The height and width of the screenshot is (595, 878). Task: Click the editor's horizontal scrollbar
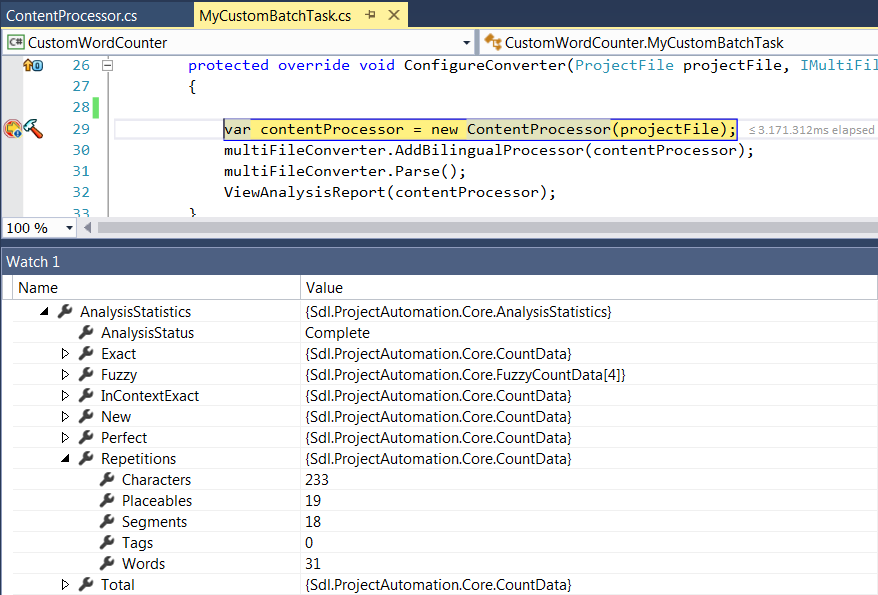pyautogui.click(x=480, y=228)
